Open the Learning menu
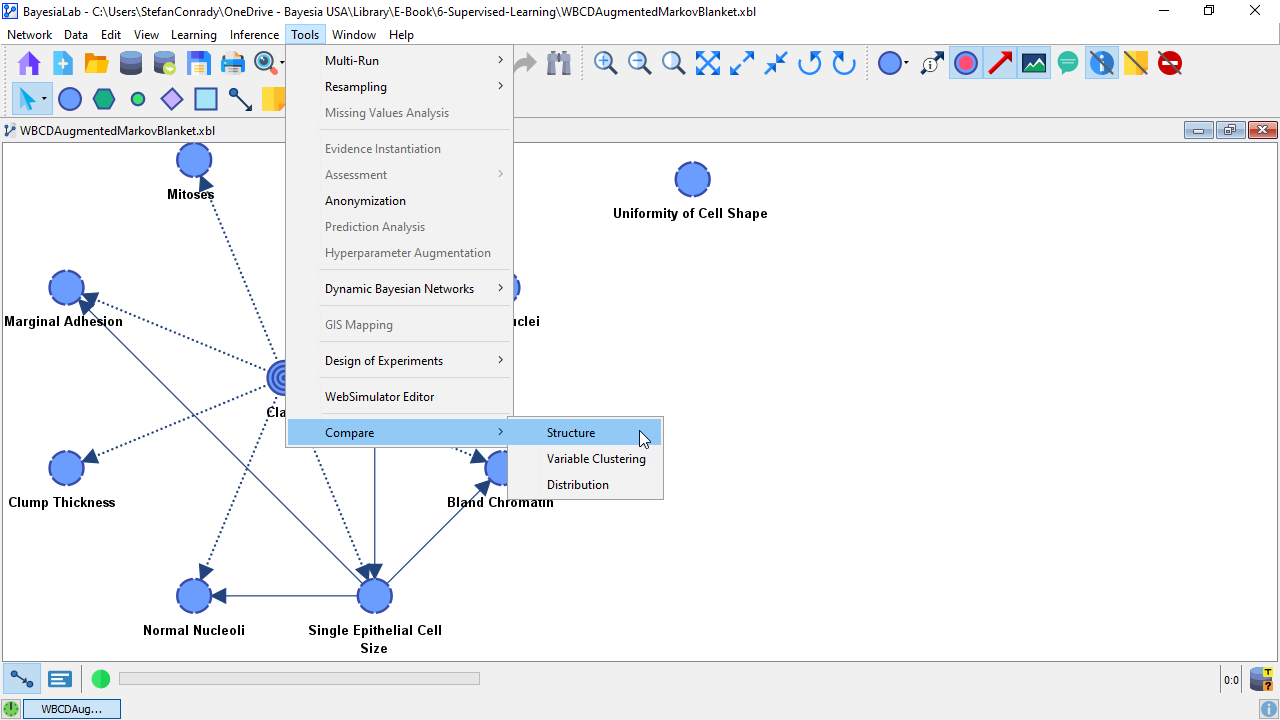Screen dimensions: 1280x720 194,35
